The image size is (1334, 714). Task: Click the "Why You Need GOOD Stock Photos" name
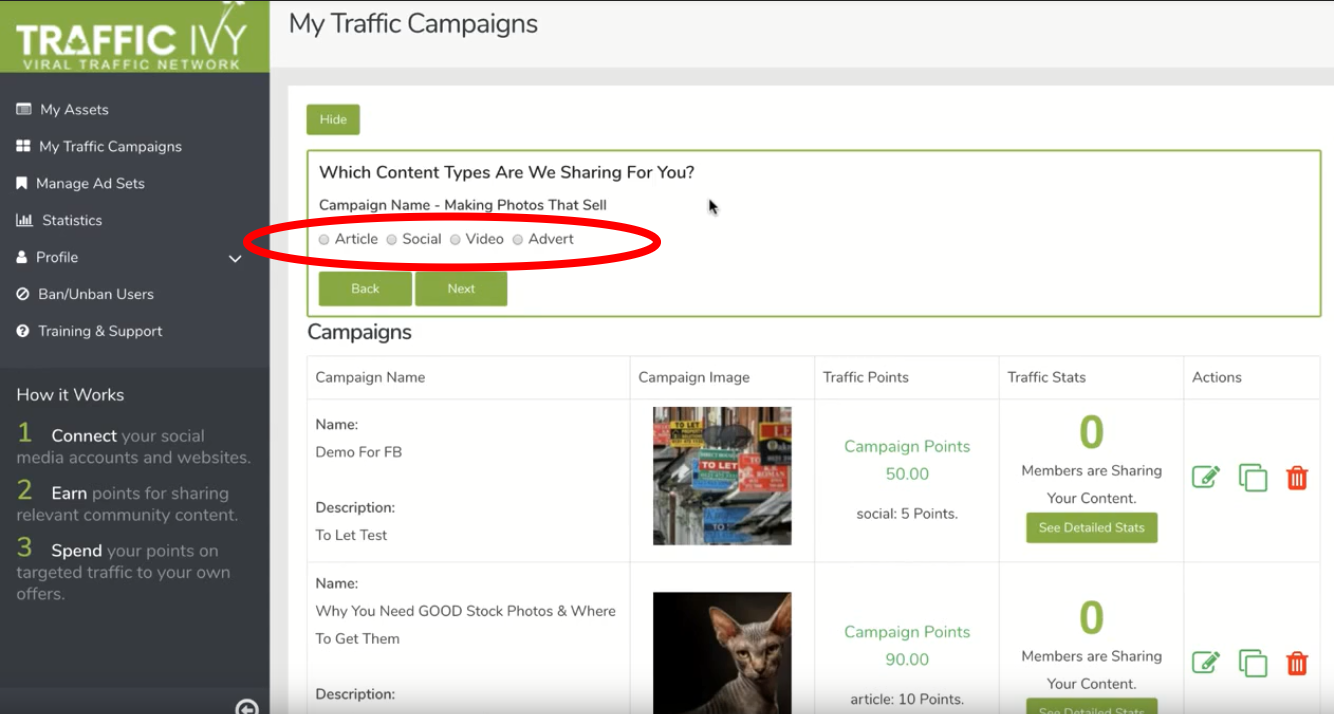tap(466, 625)
